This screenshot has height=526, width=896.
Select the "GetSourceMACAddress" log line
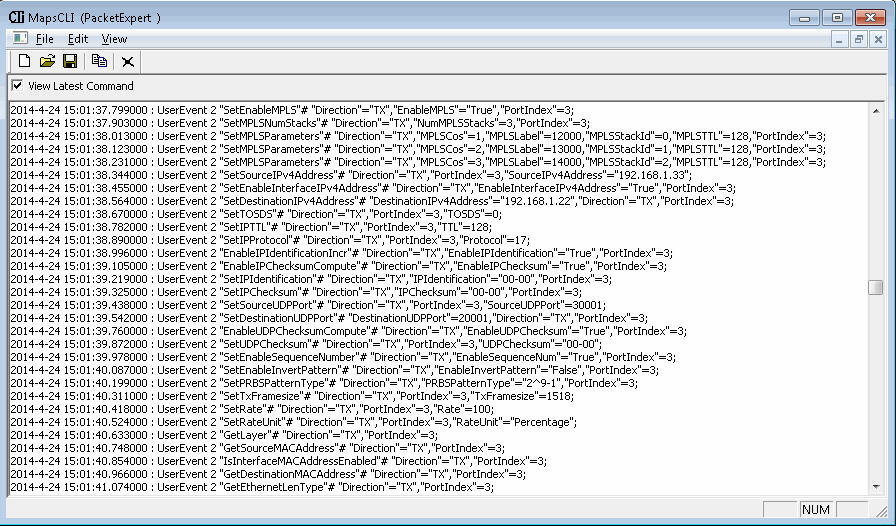257,448
